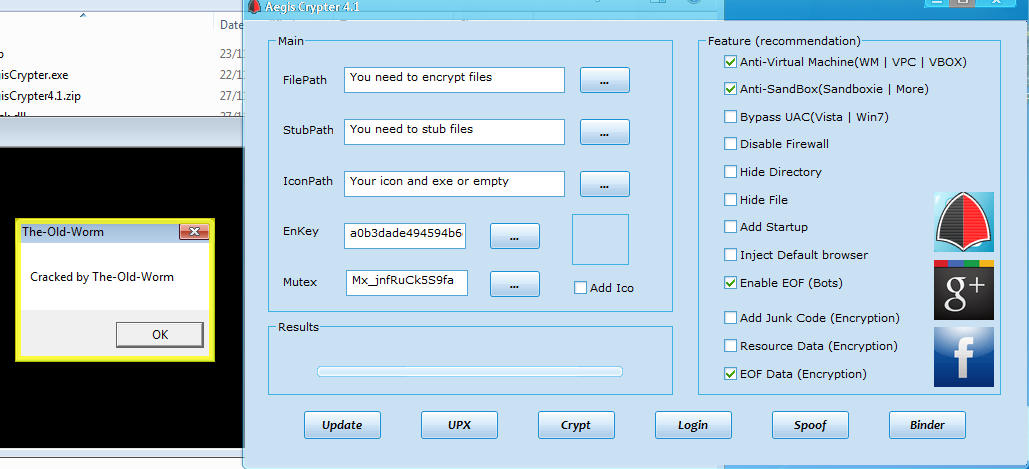Viewport: 1029px width, 469px height.
Task: Tick the Add Ico checkbox
Action: tap(580, 287)
